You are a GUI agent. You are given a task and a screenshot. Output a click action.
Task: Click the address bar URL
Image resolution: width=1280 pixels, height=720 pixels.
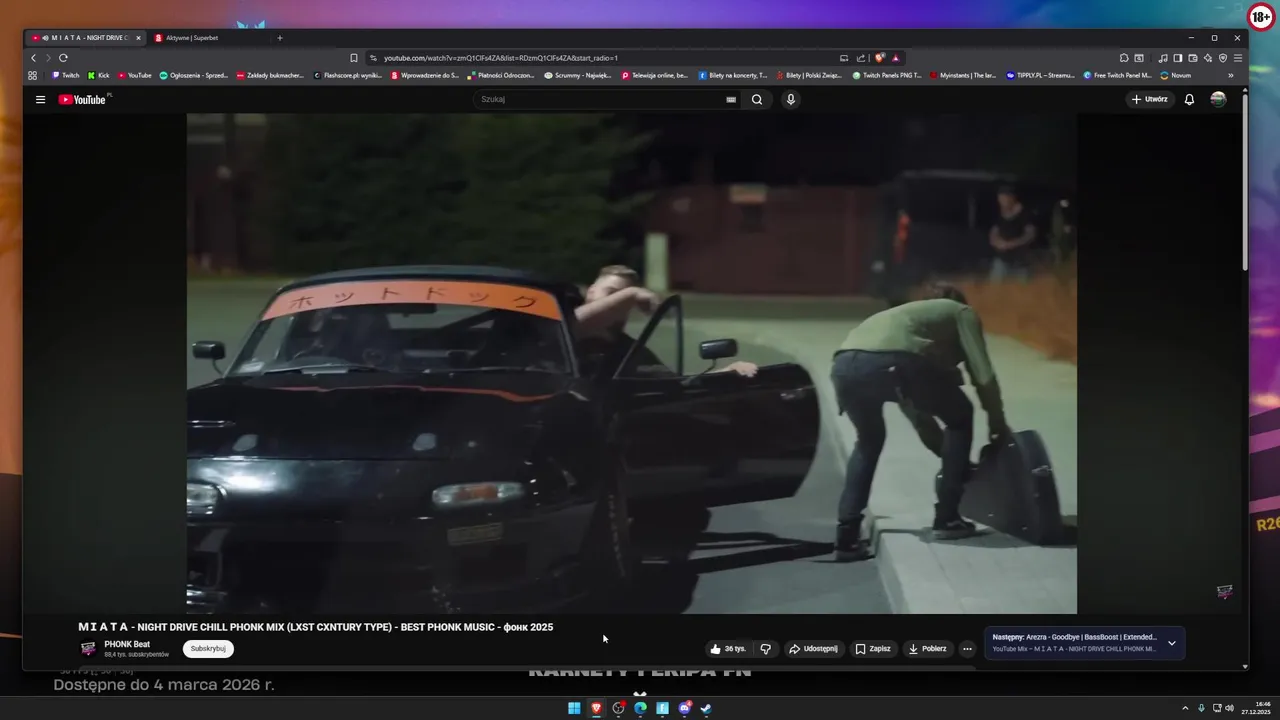(500, 58)
